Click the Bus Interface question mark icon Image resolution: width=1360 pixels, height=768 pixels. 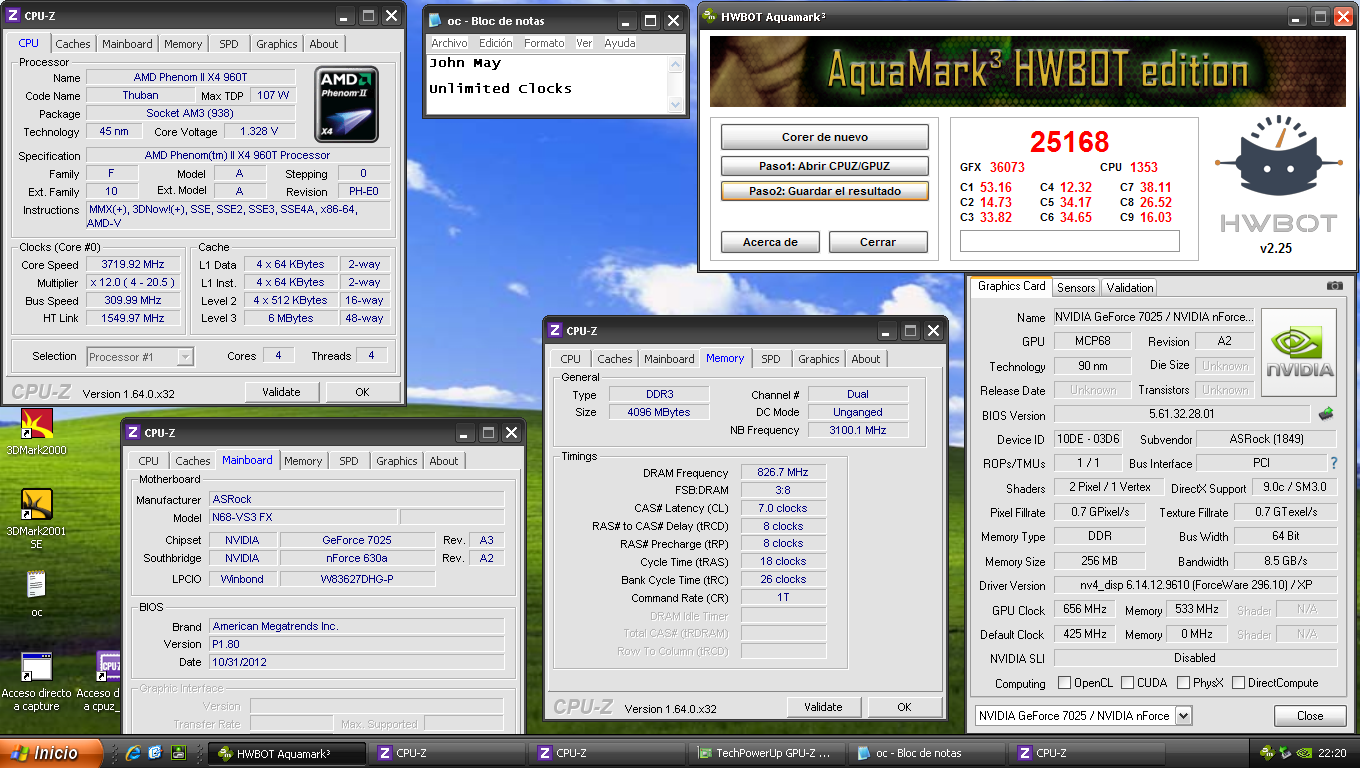pos(1334,463)
